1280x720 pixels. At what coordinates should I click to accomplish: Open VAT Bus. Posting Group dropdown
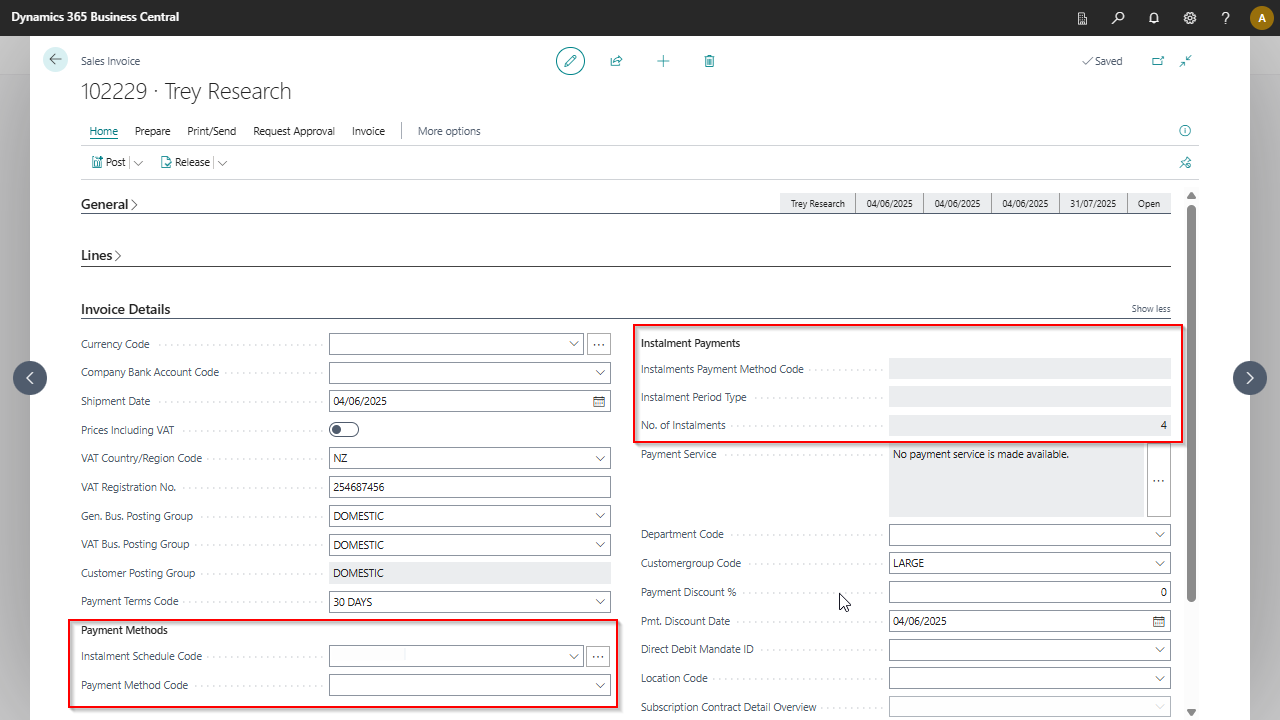tap(600, 545)
